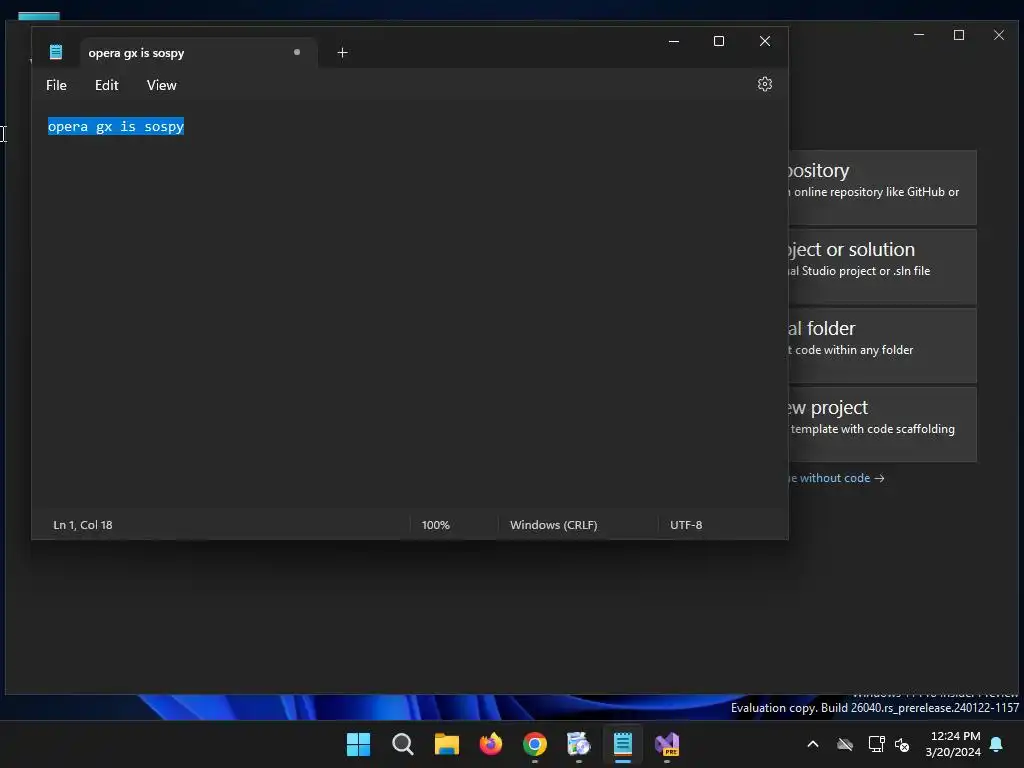Open the Windows Start menu
Screen dimensions: 1024x768
click(x=359, y=744)
